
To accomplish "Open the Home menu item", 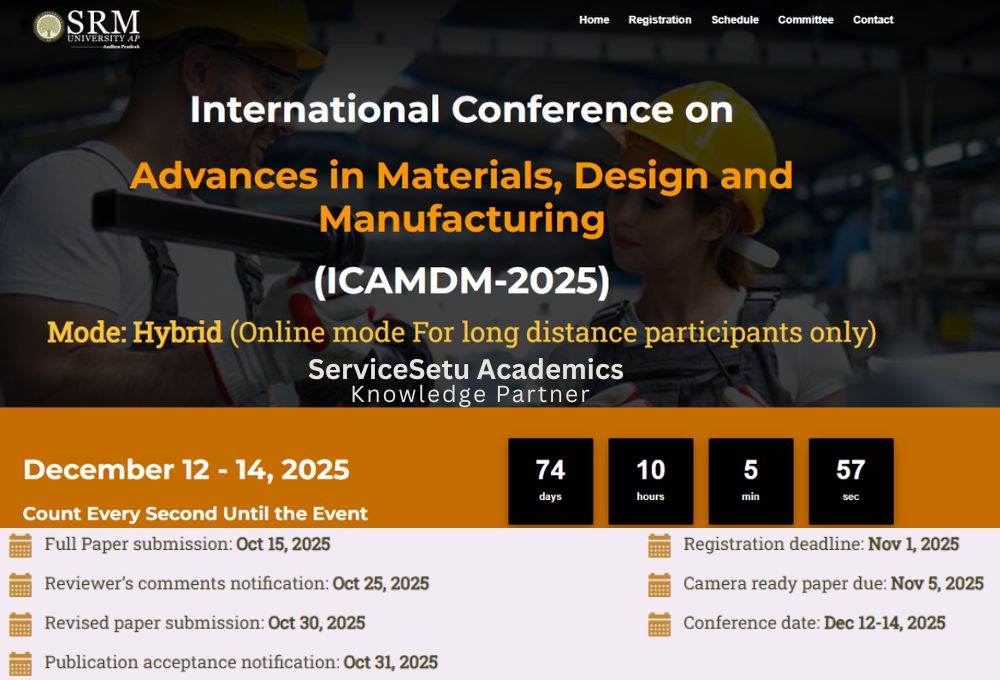I will (x=594, y=20).
